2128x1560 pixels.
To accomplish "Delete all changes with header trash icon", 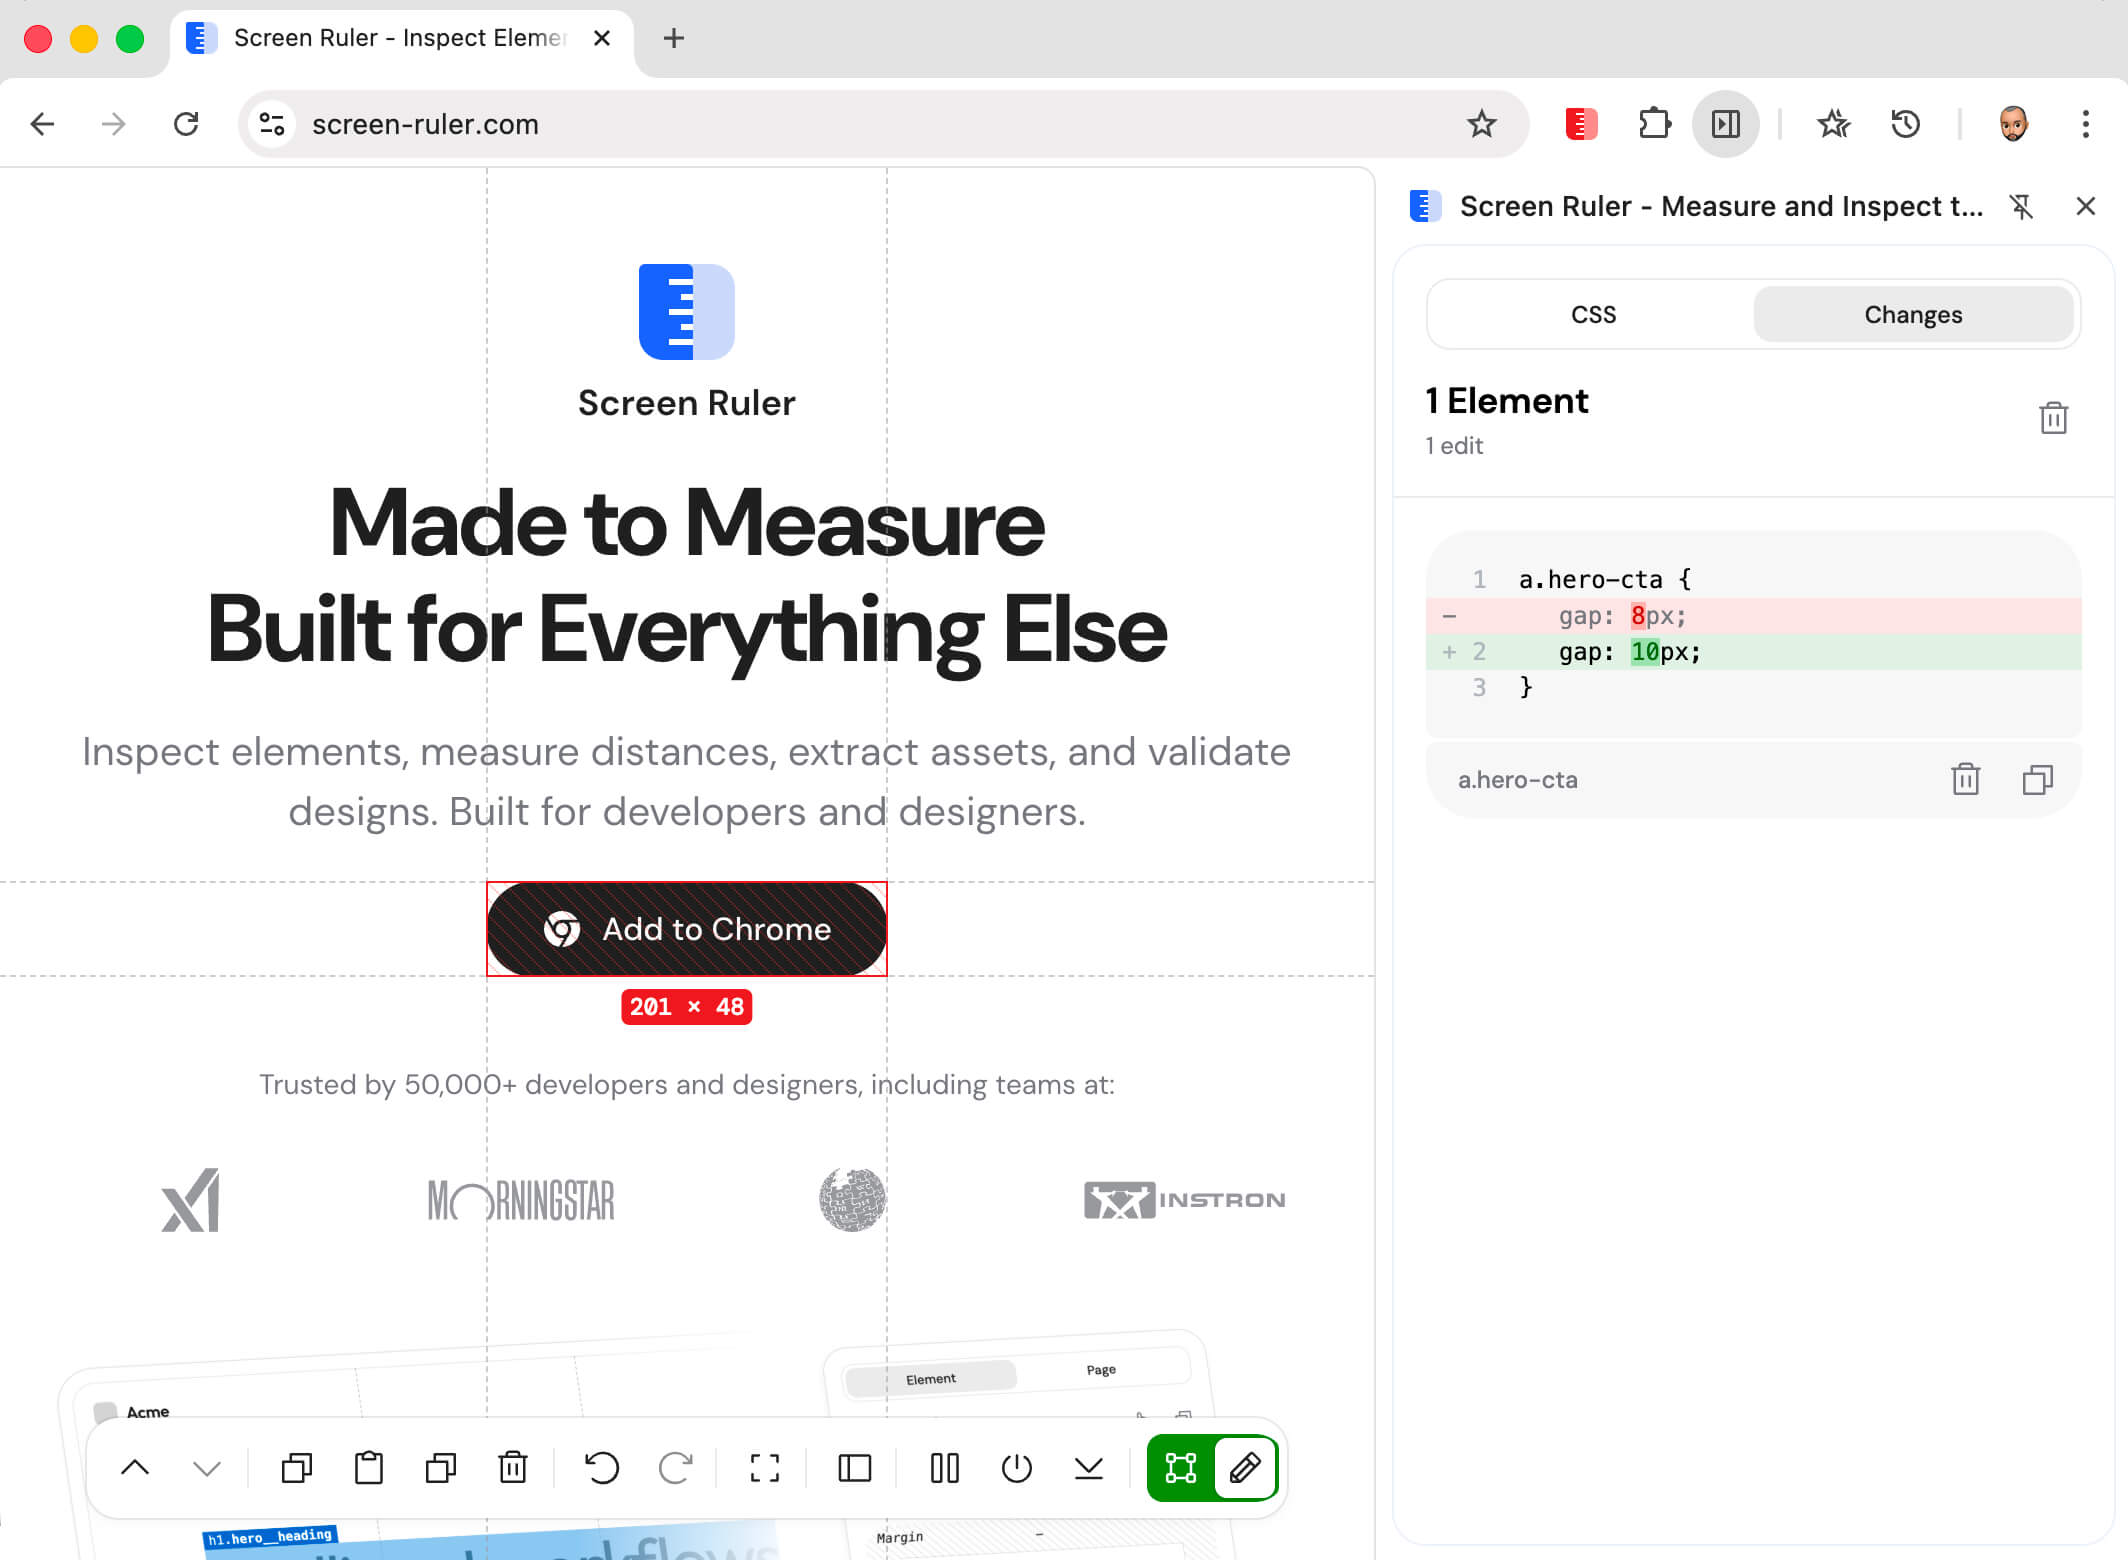I will 2054,418.
